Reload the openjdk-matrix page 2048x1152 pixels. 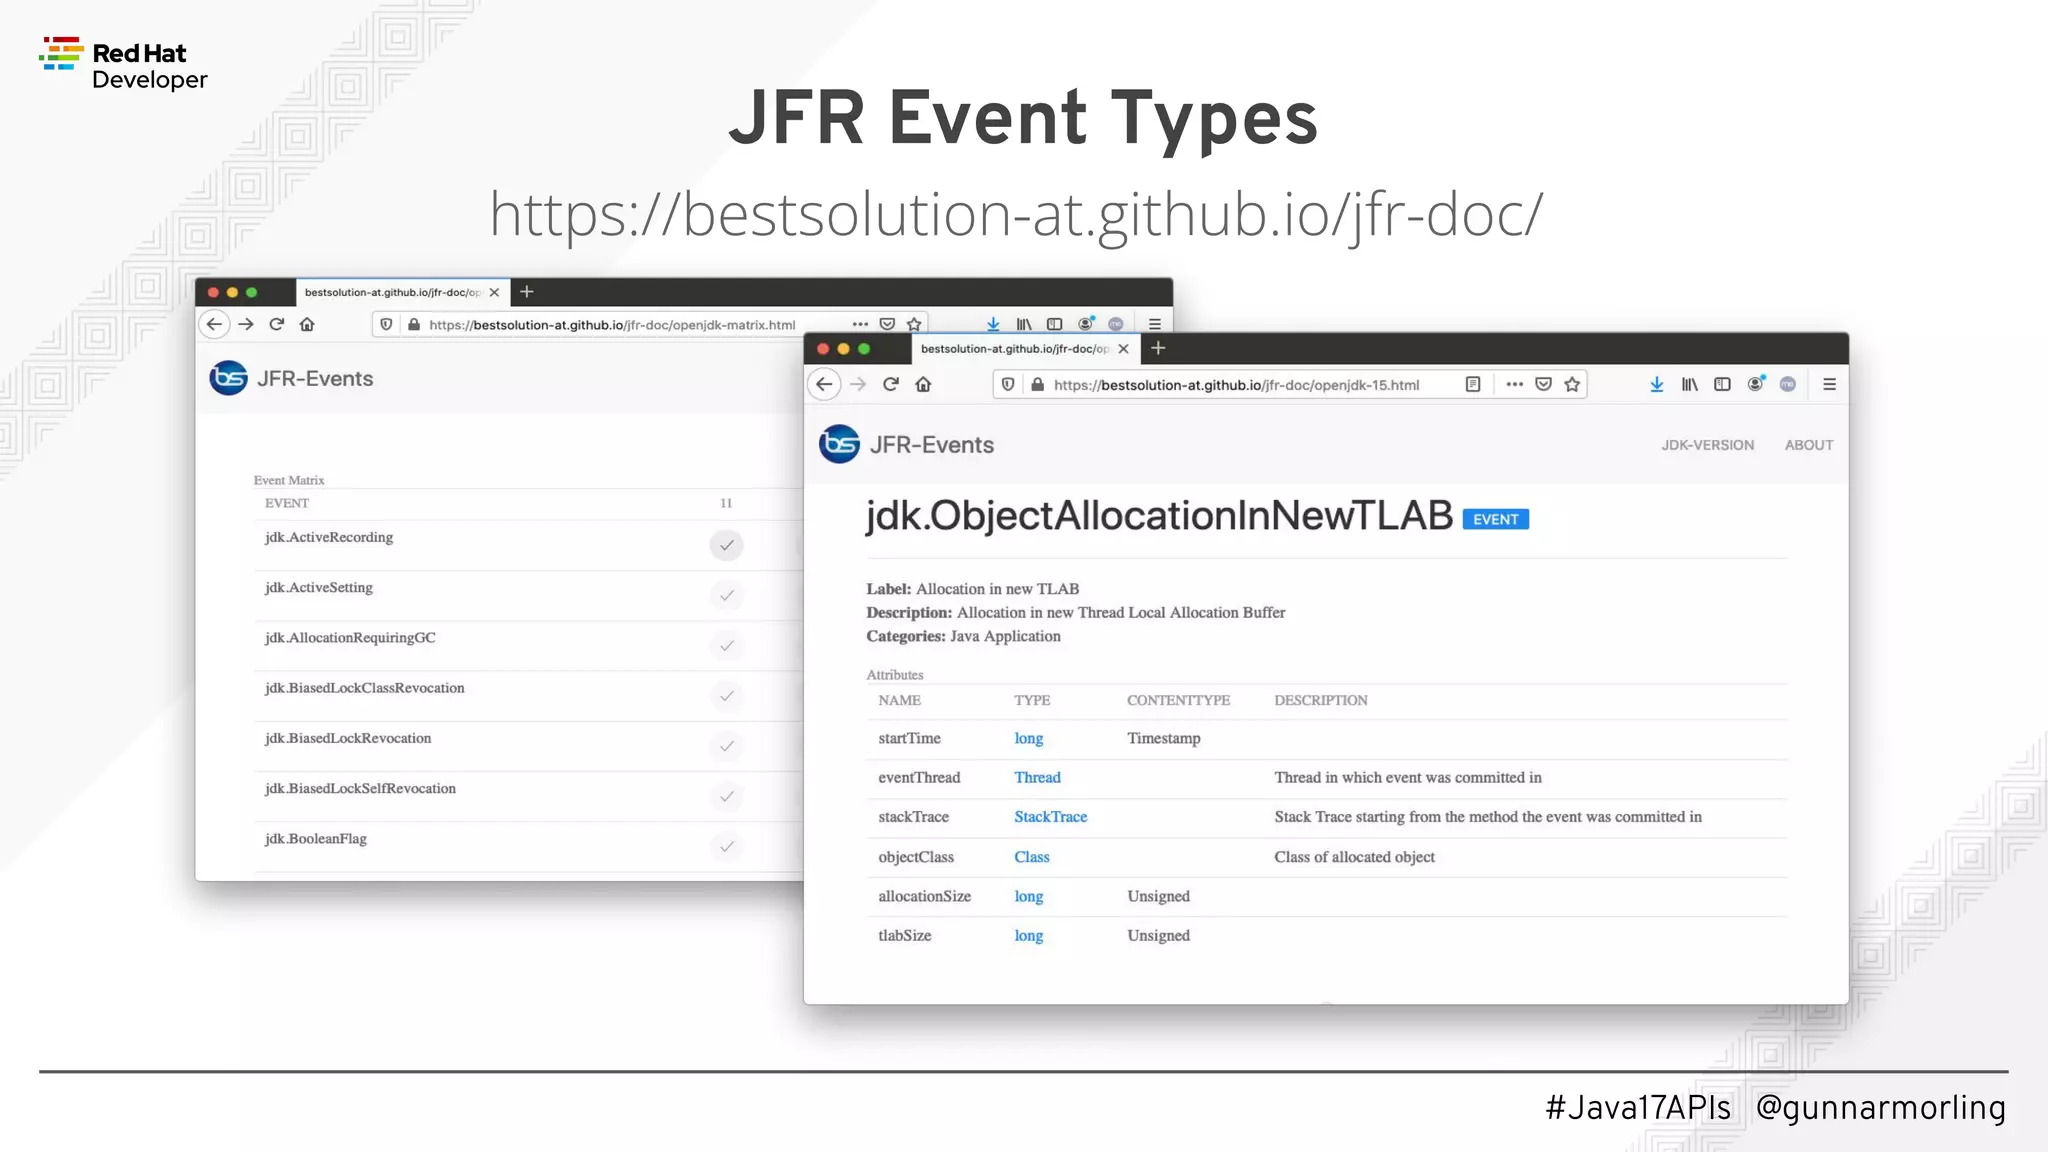[277, 325]
